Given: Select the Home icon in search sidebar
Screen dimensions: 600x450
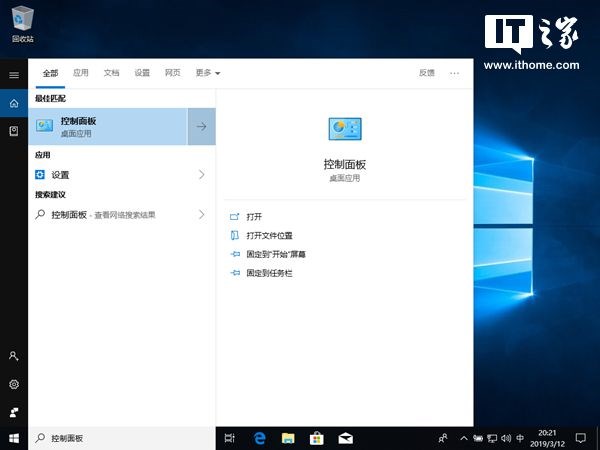Looking at the screenshot, I should [14, 103].
